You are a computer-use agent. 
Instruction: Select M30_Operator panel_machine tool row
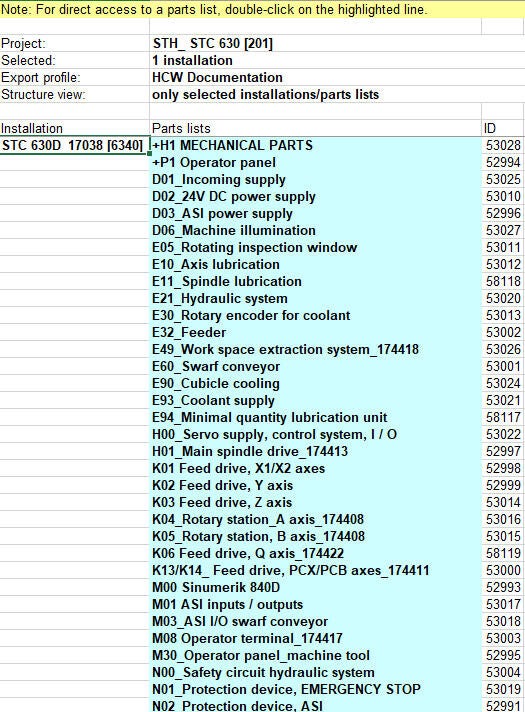(x=315, y=655)
